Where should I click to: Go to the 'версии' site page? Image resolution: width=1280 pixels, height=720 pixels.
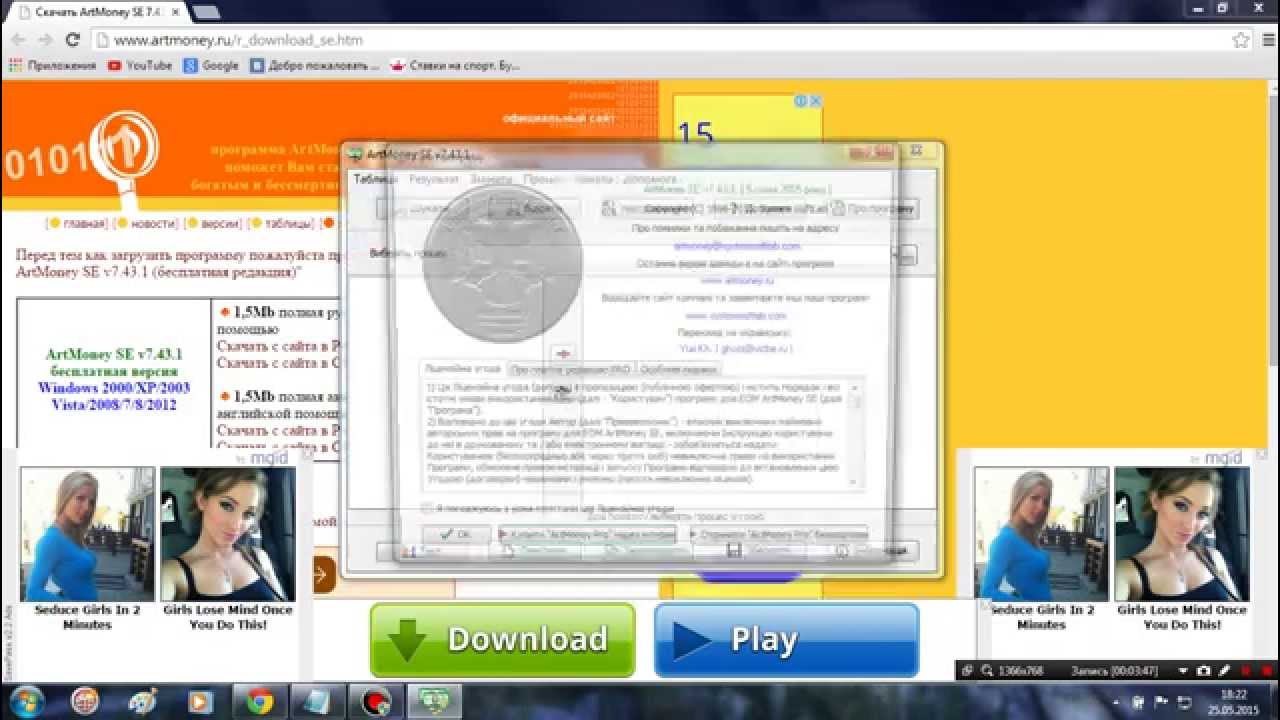[220, 223]
